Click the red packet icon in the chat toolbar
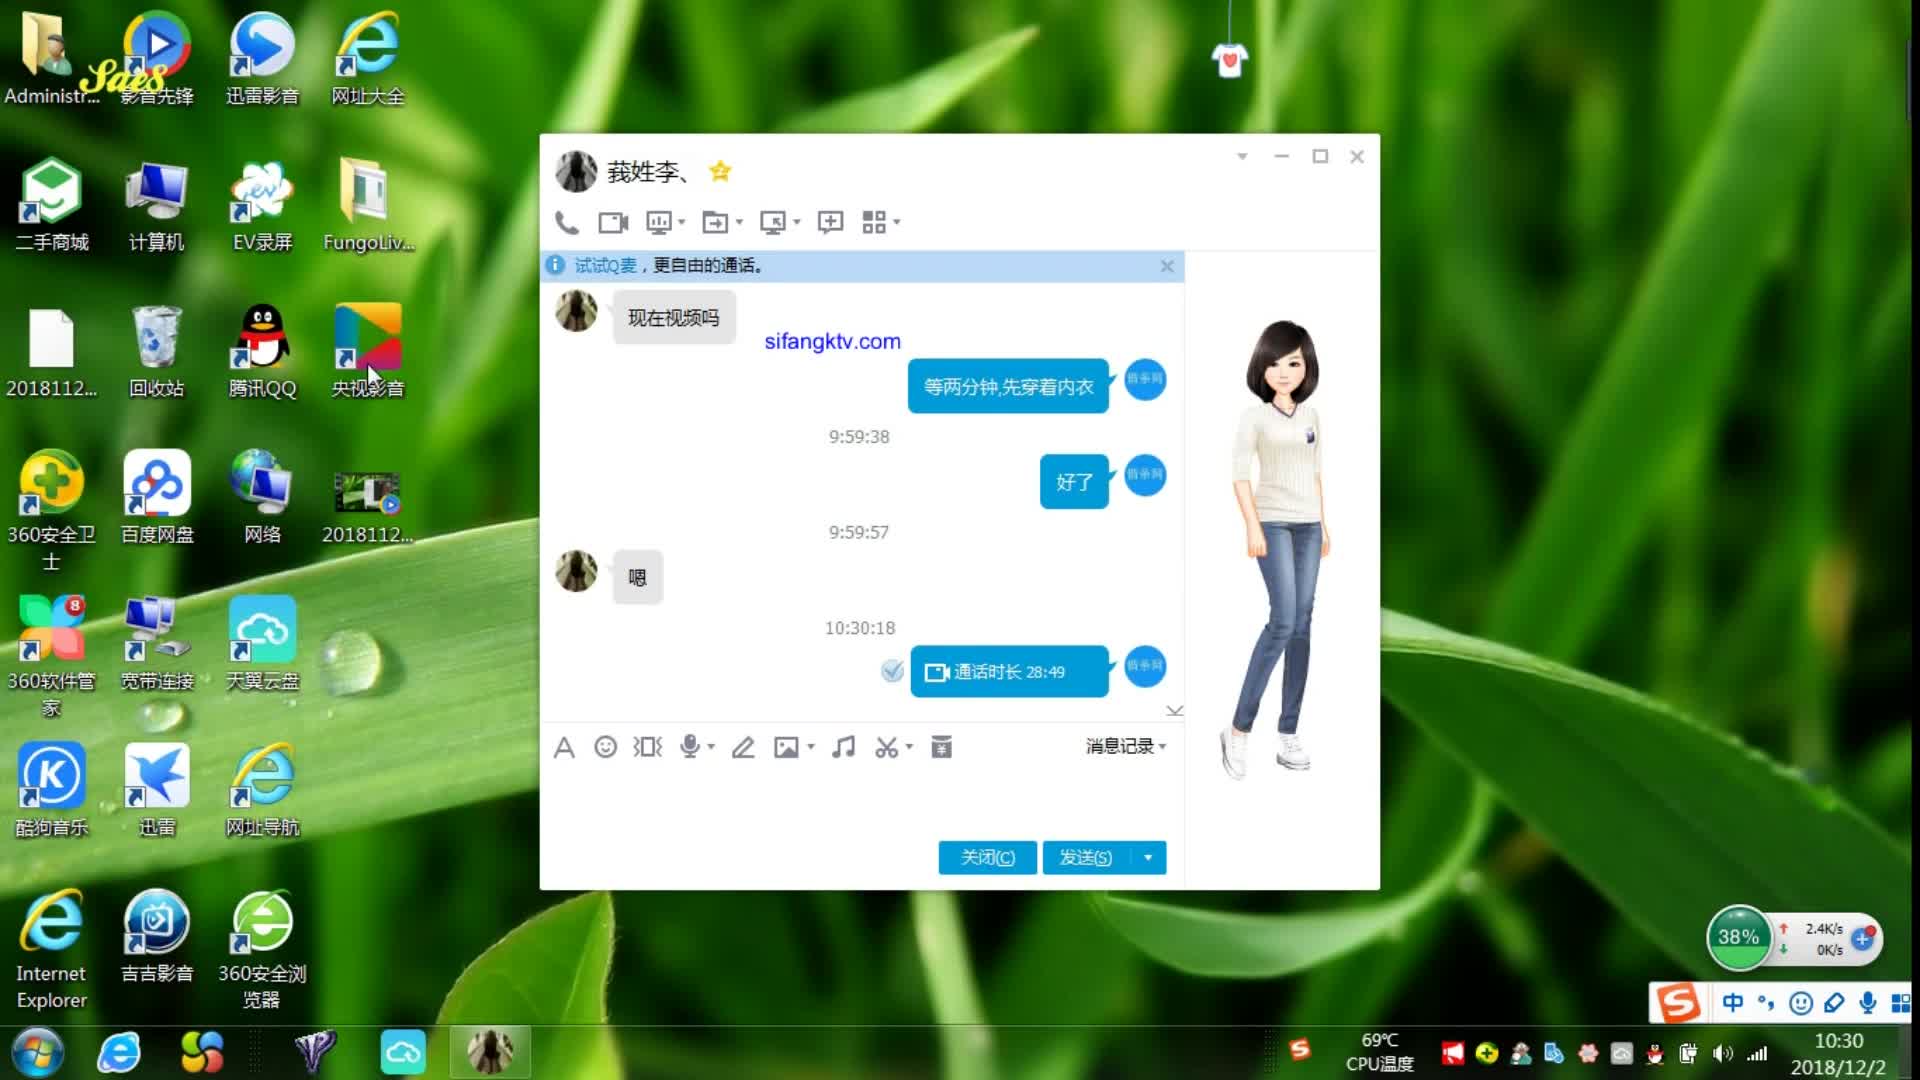The image size is (1920, 1080). [x=941, y=747]
